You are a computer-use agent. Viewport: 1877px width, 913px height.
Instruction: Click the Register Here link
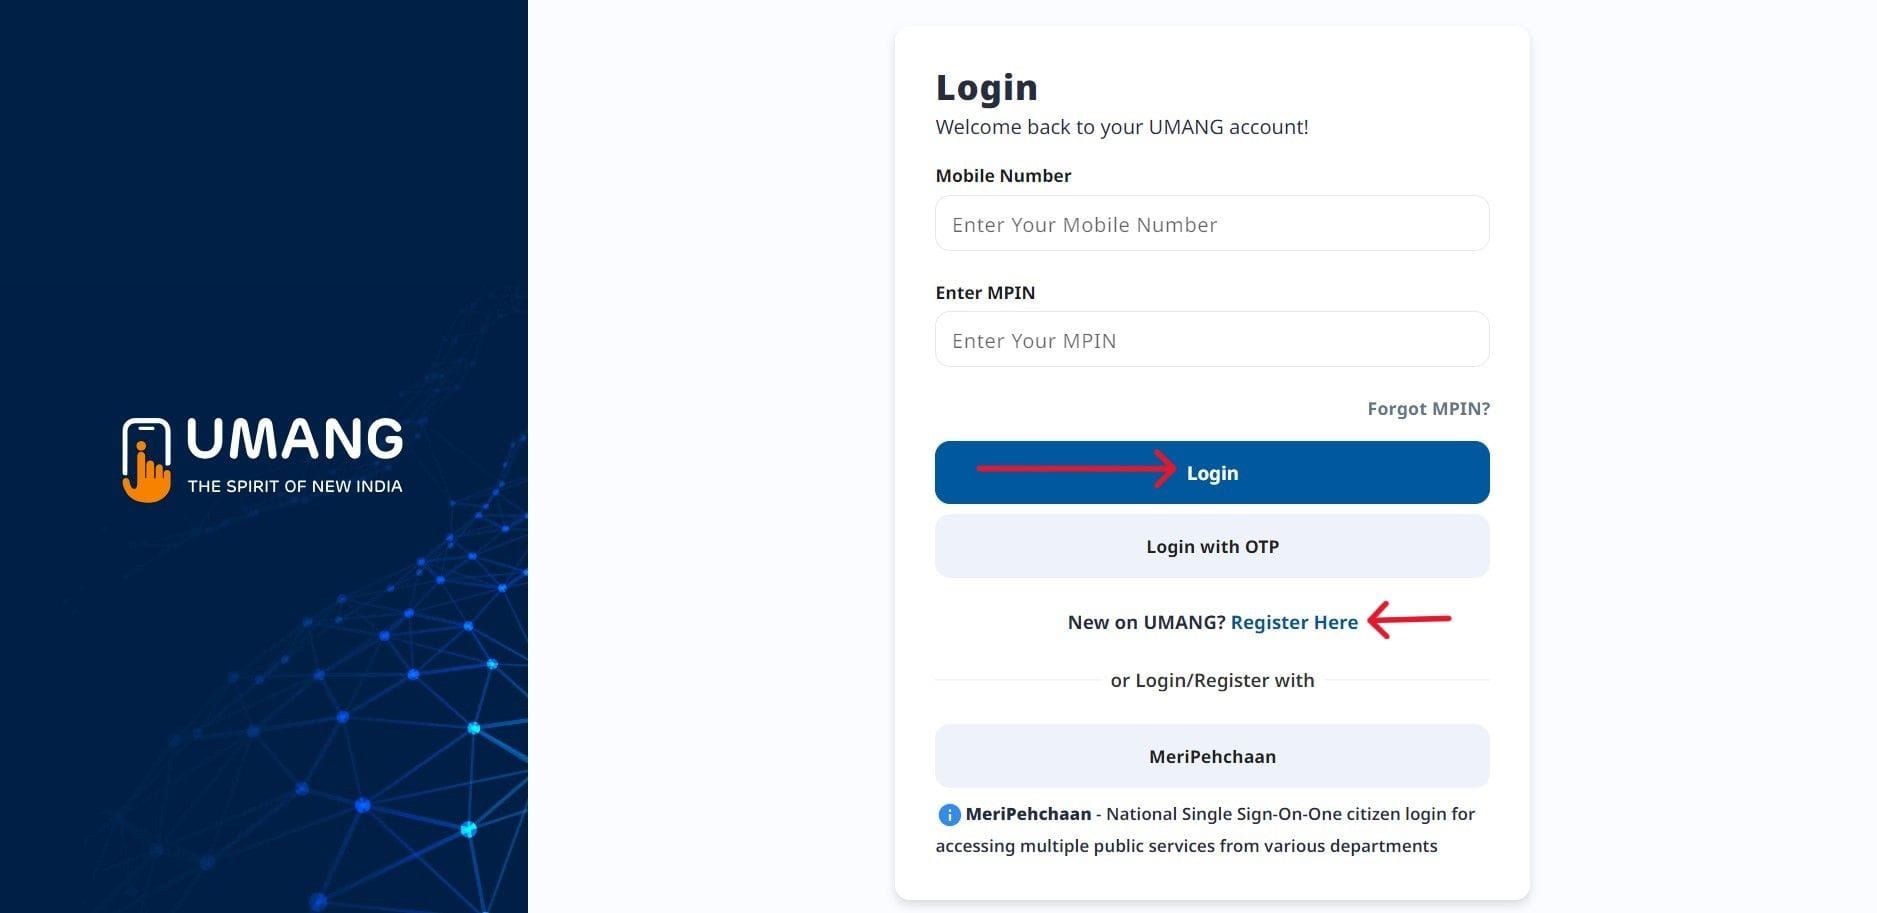coord(1294,622)
